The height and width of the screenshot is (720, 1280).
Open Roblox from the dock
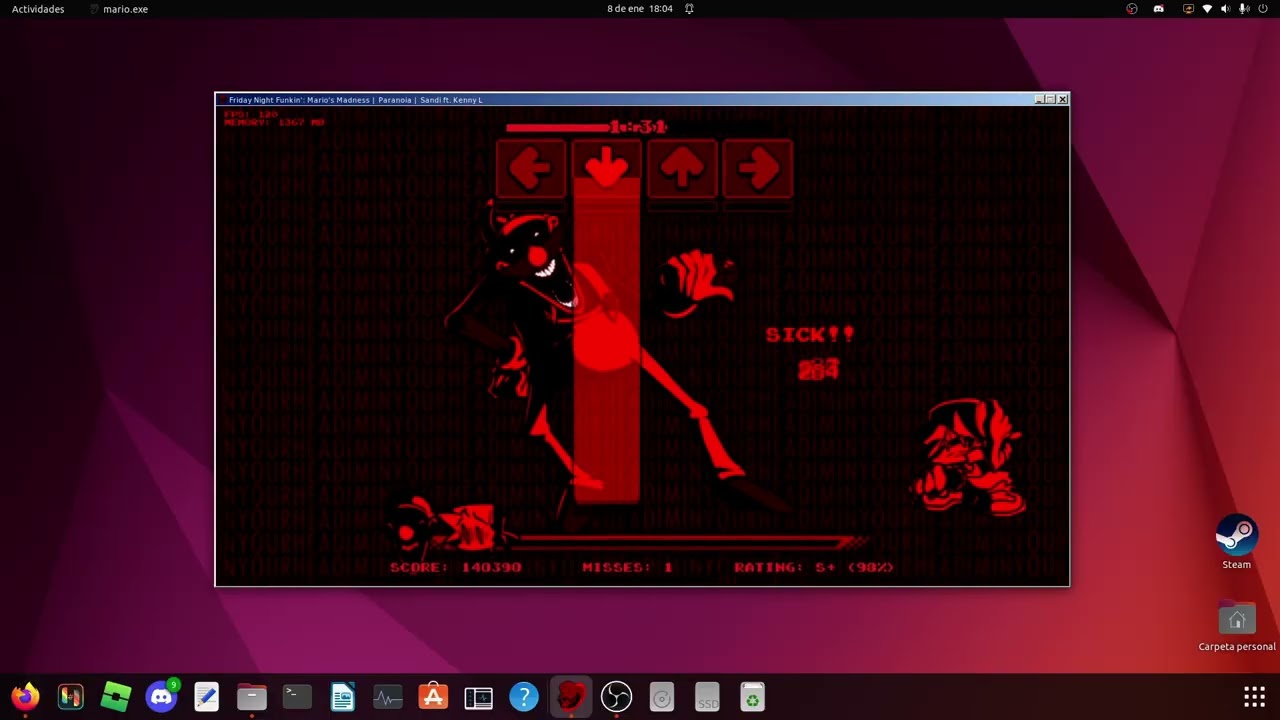tap(116, 696)
